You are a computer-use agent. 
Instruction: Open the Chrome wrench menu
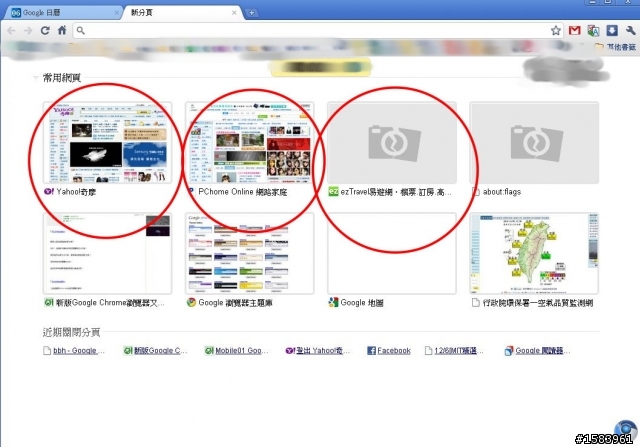(x=630, y=30)
